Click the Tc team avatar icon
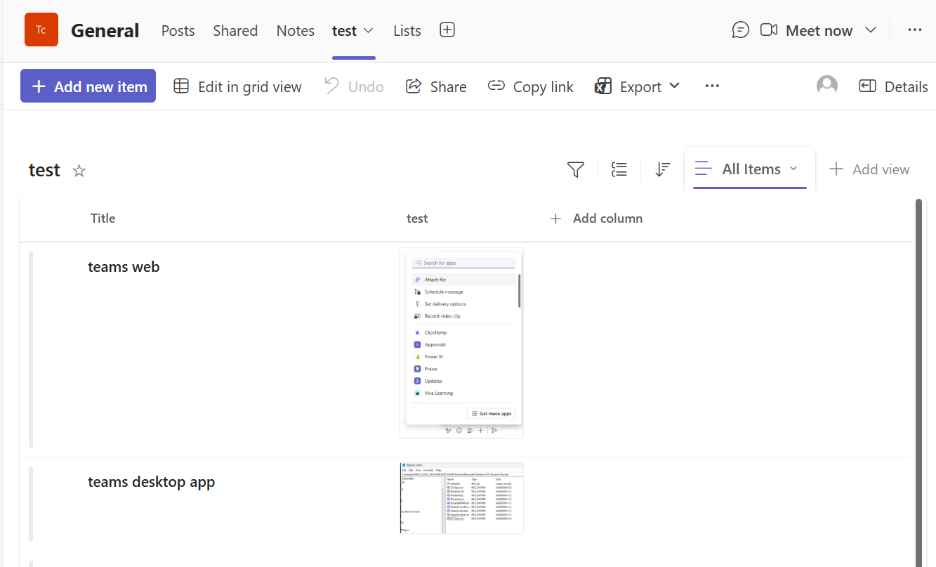 coord(41,30)
